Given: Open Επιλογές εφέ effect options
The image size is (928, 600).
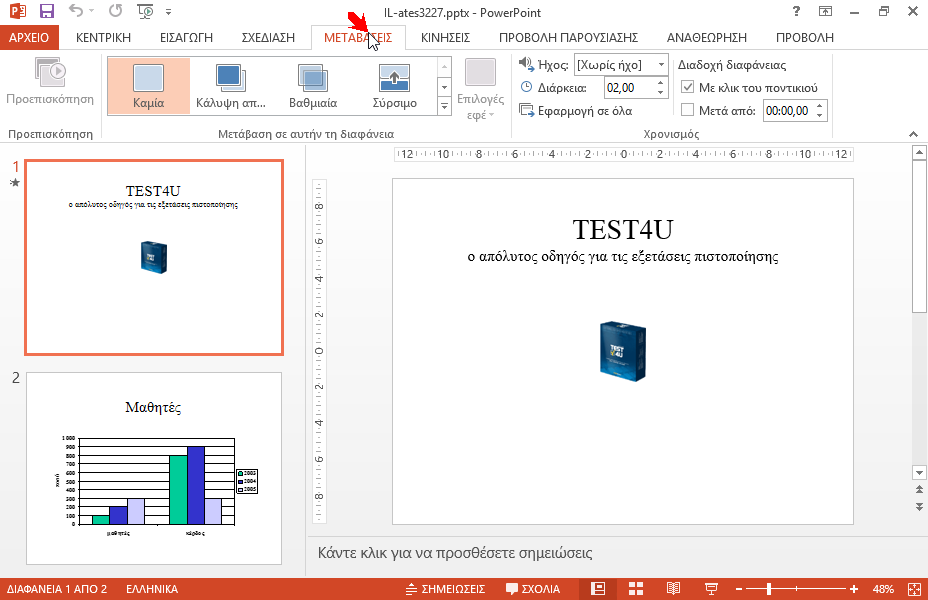Looking at the screenshot, I should tap(480, 89).
